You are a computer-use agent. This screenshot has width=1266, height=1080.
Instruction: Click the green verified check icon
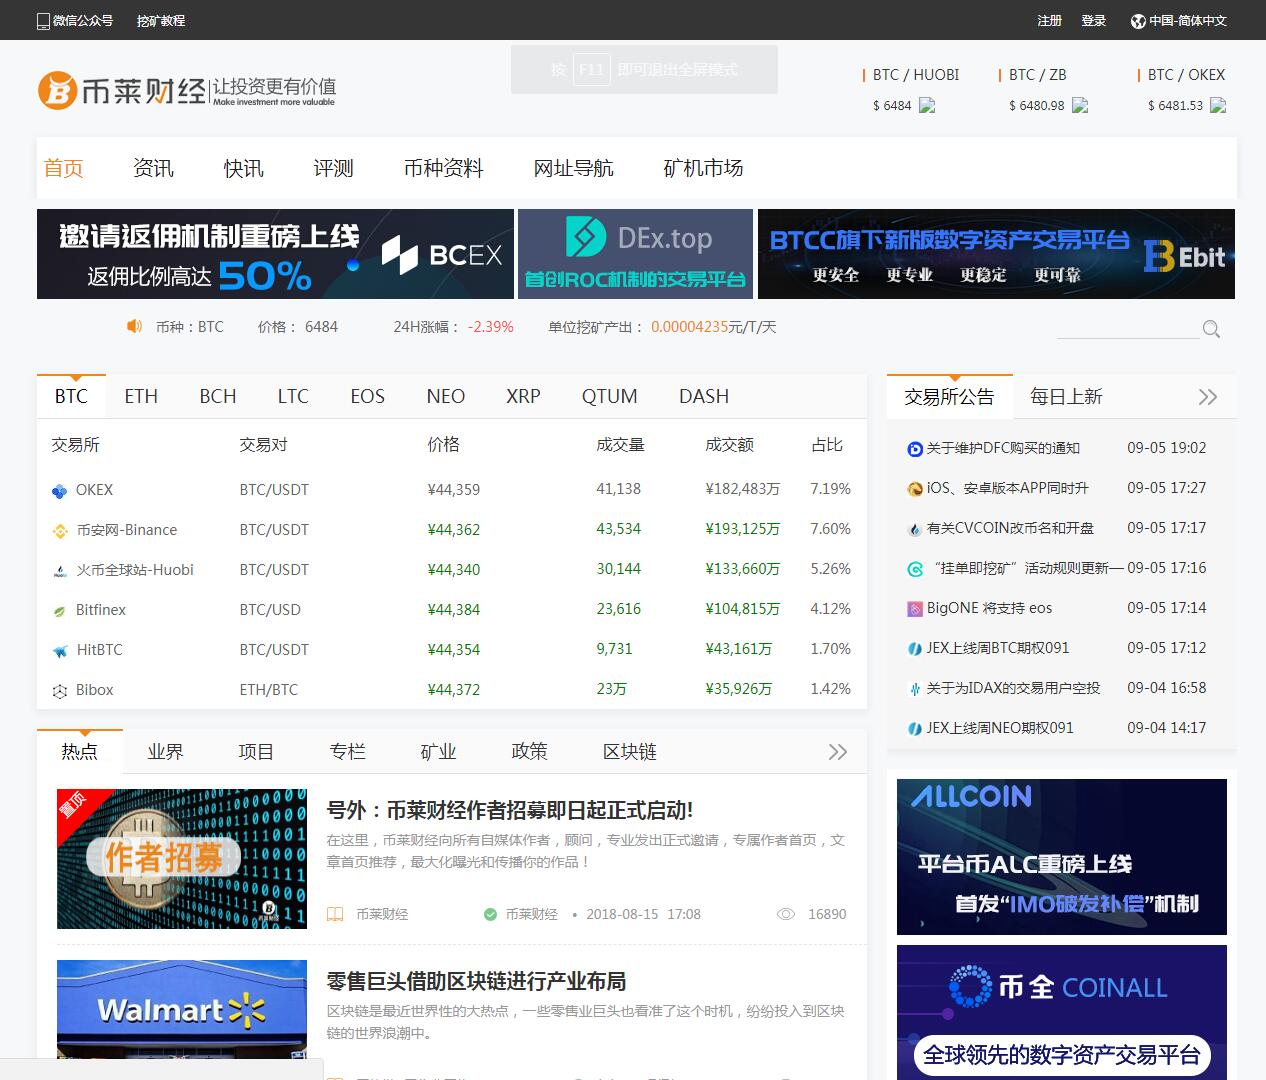[490, 914]
